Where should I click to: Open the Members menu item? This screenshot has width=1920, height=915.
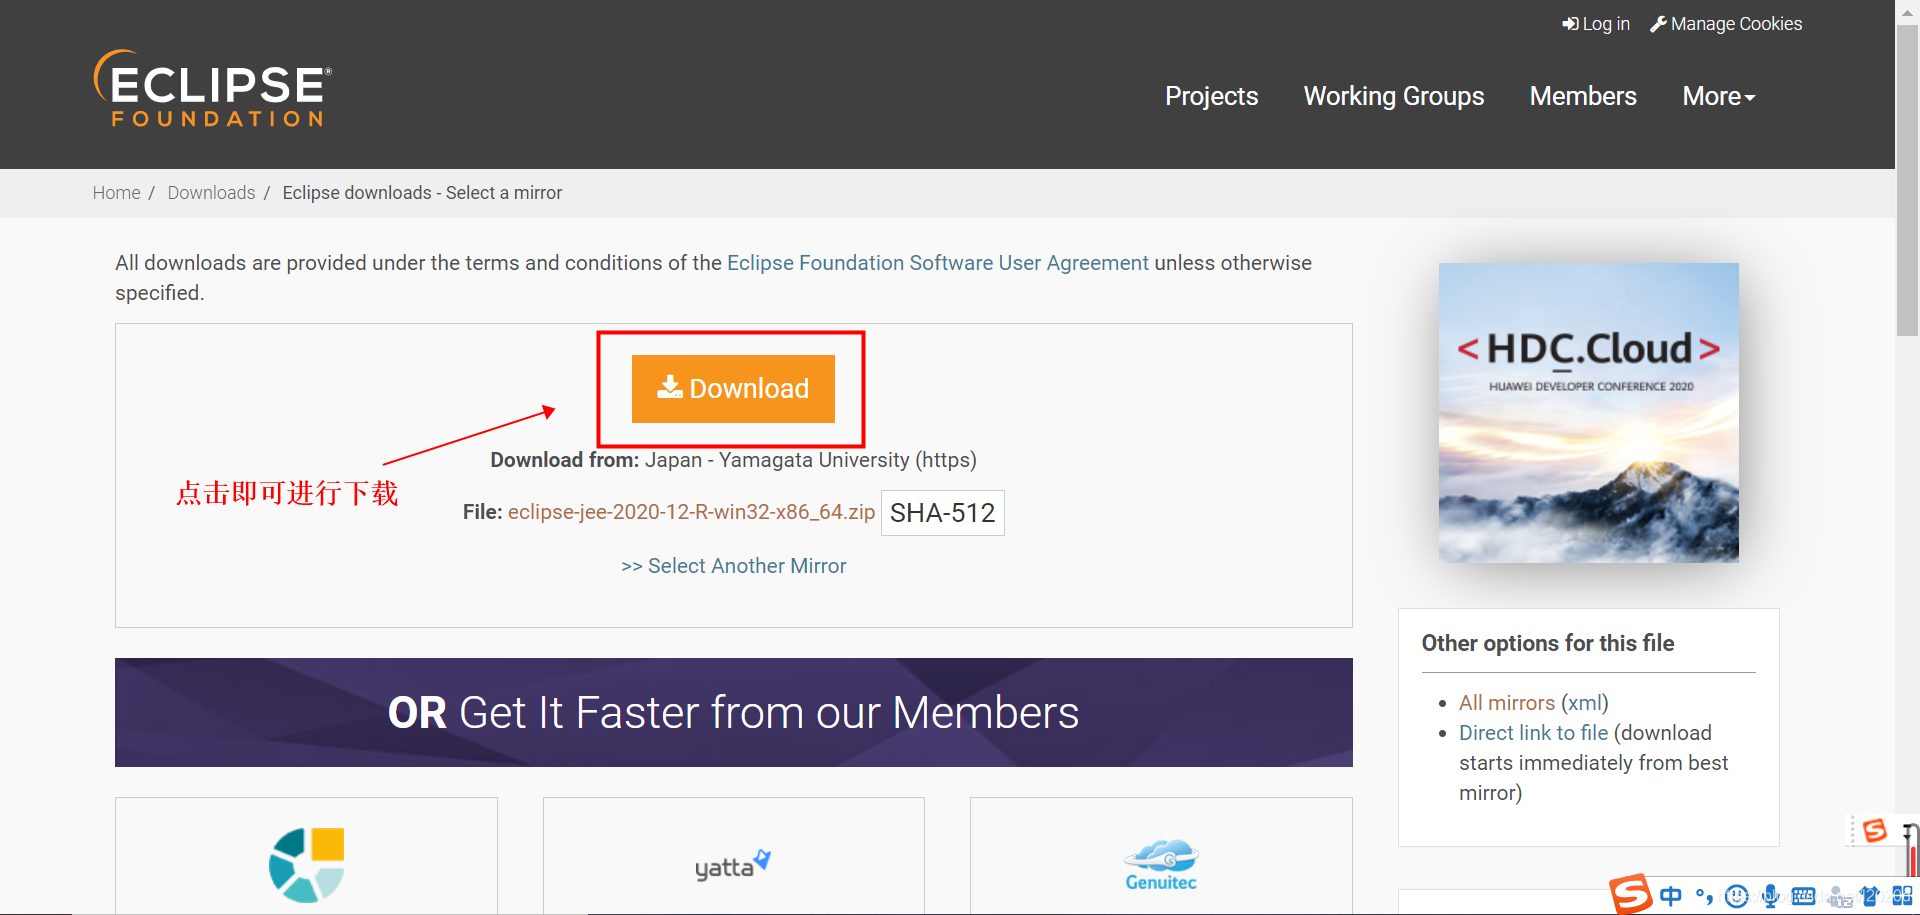click(1583, 96)
